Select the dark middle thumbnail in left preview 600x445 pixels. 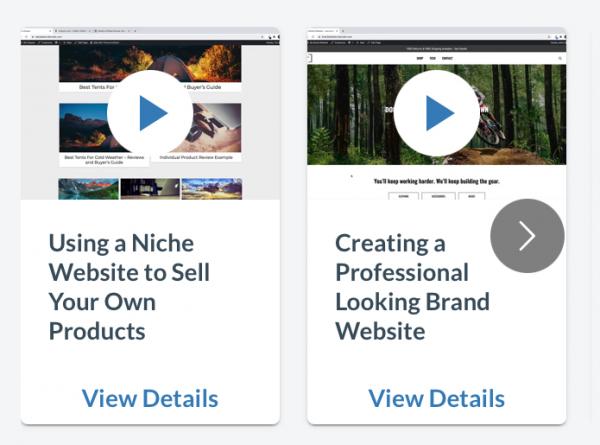pos(150,189)
